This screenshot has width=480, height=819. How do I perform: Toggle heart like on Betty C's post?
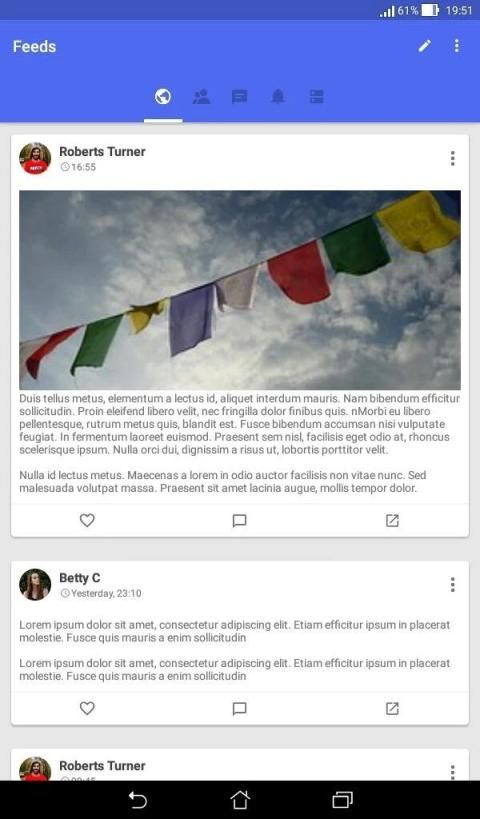(87, 708)
